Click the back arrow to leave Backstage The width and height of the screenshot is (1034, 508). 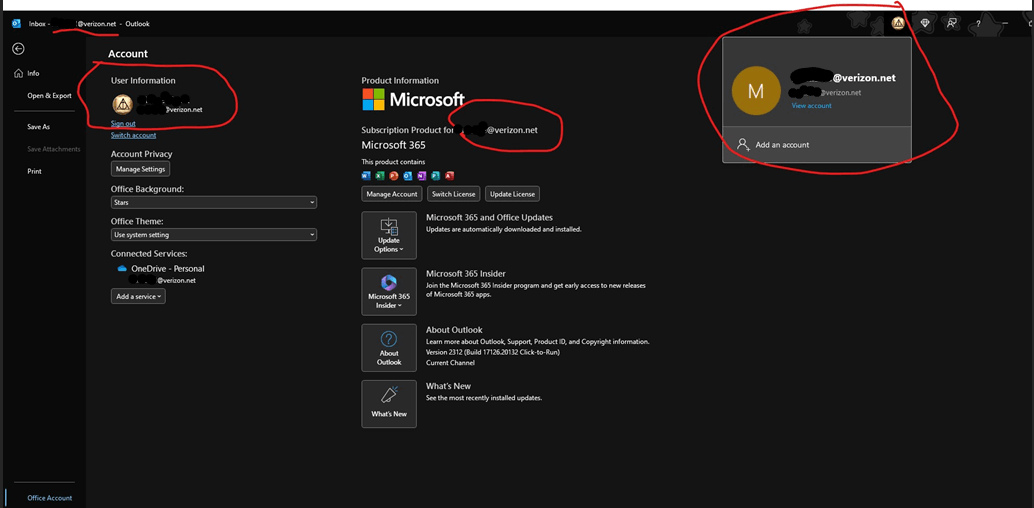pyautogui.click(x=18, y=48)
